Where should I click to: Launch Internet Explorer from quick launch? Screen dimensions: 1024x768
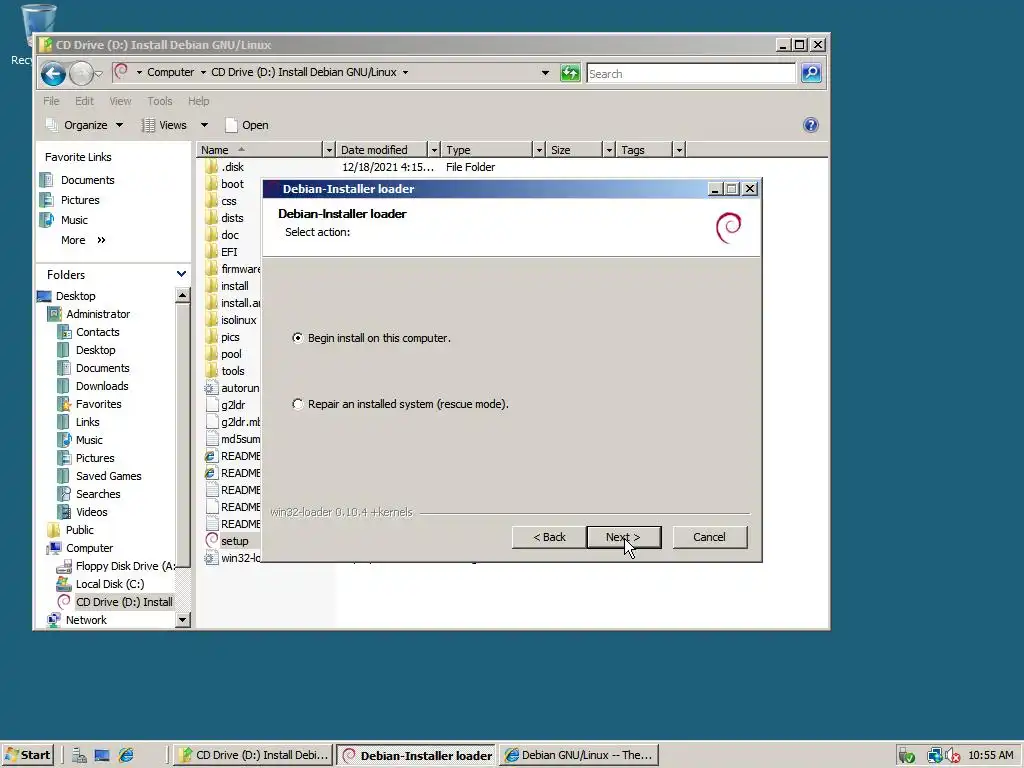(x=126, y=755)
